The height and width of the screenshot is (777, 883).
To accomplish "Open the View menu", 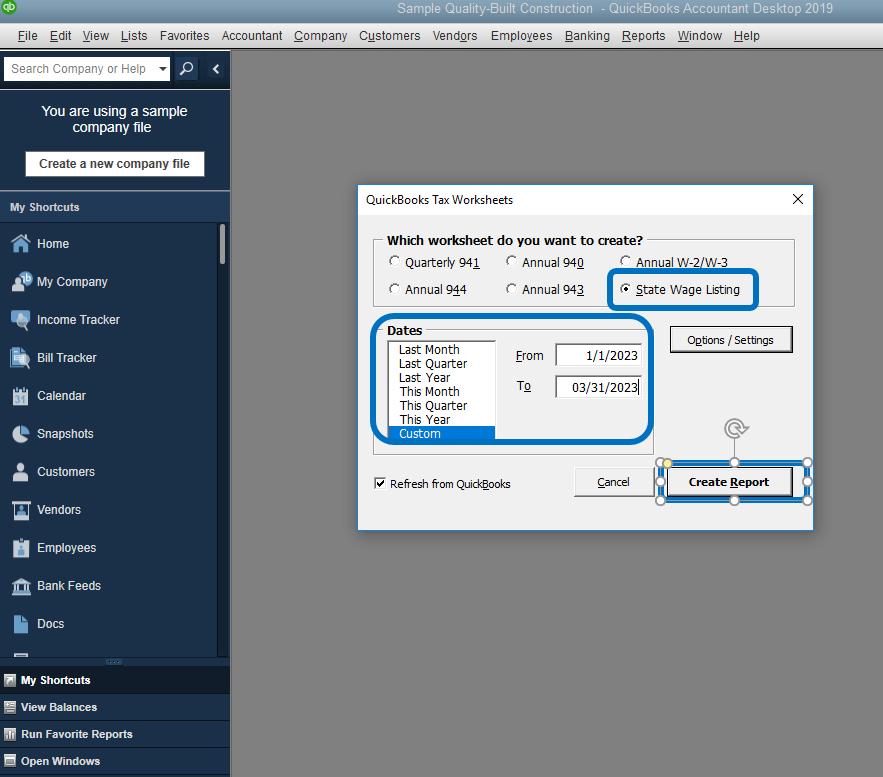I will point(95,36).
